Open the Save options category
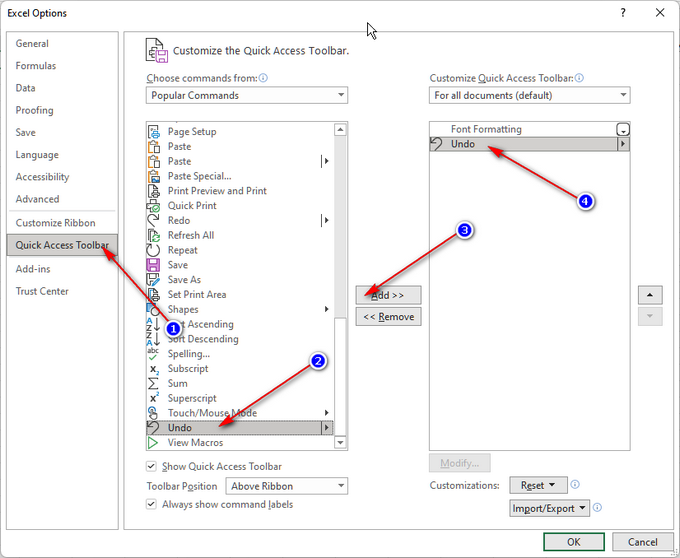 tap(26, 133)
